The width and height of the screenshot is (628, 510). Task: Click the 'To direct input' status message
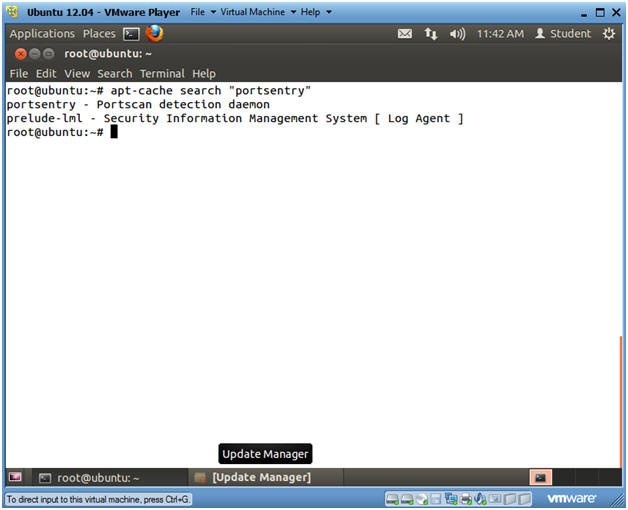point(98,500)
